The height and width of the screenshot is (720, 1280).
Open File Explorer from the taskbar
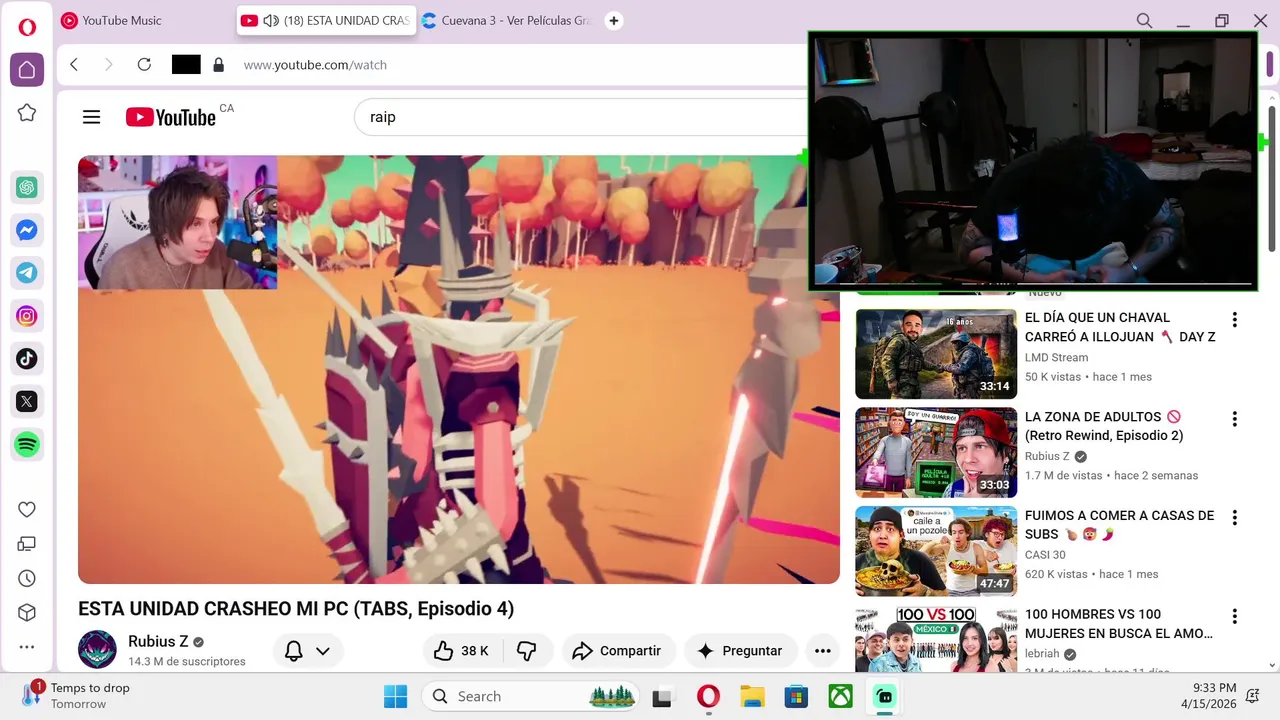[x=752, y=696]
